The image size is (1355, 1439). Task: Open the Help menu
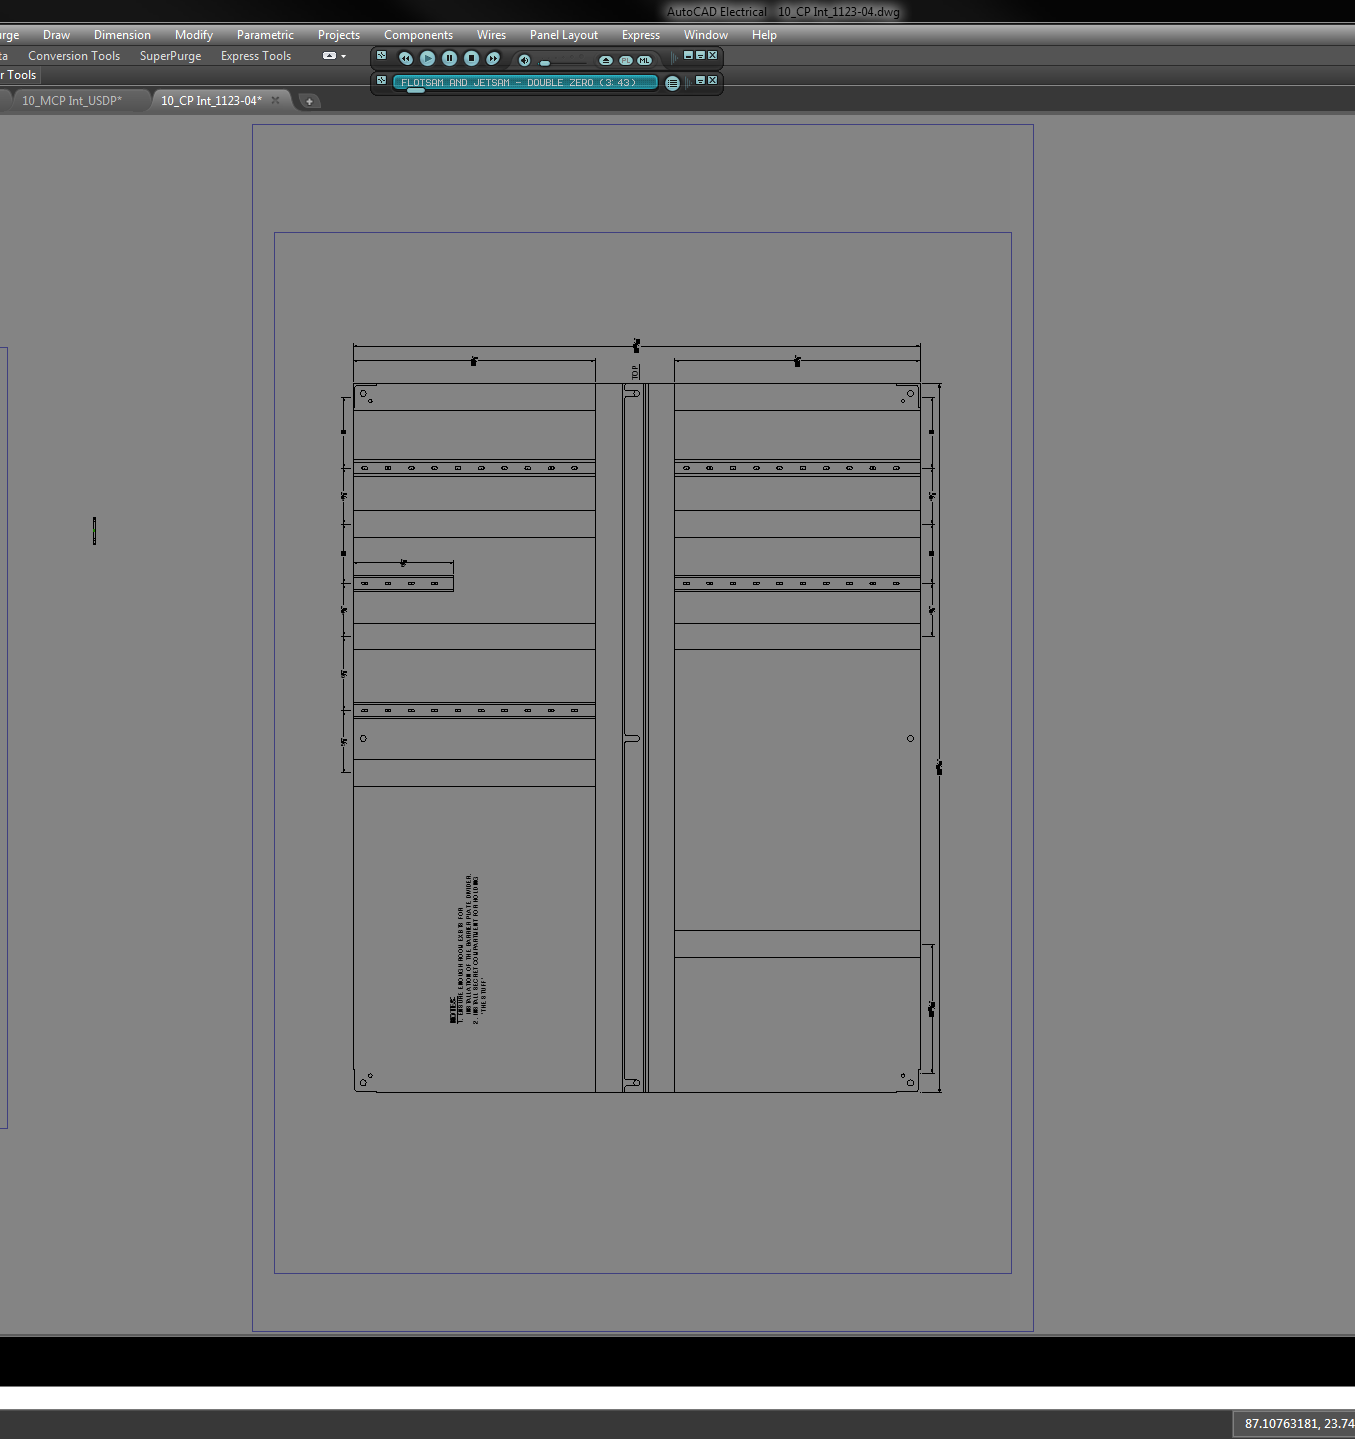tap(764, 35)
